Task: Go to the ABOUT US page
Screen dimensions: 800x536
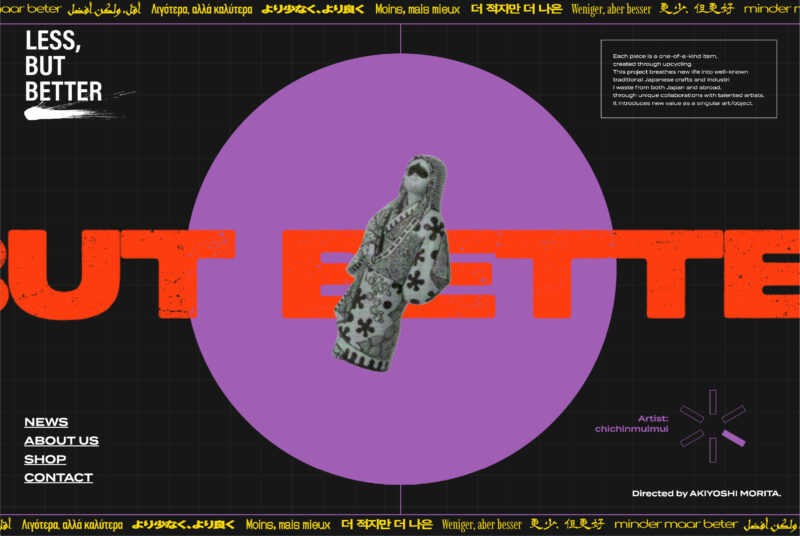Action: tap(61, 441)
